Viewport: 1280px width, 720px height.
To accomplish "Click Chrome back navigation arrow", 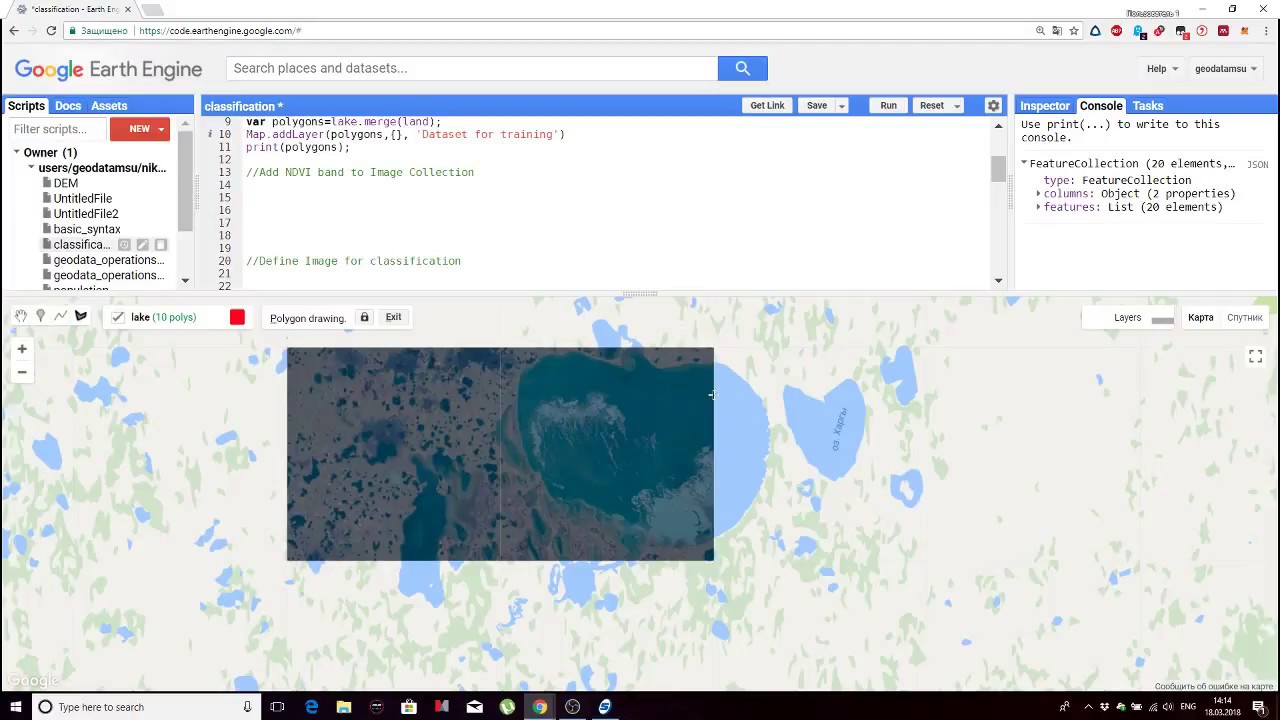I will [14, 31].
